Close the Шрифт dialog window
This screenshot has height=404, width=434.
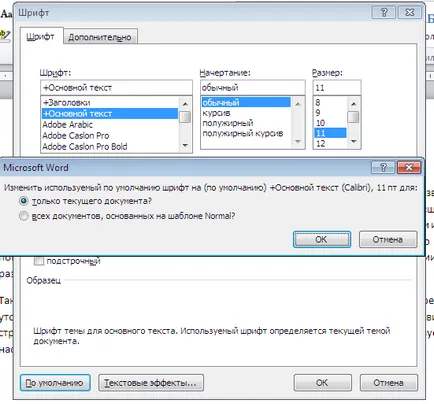tap(410, 13)
